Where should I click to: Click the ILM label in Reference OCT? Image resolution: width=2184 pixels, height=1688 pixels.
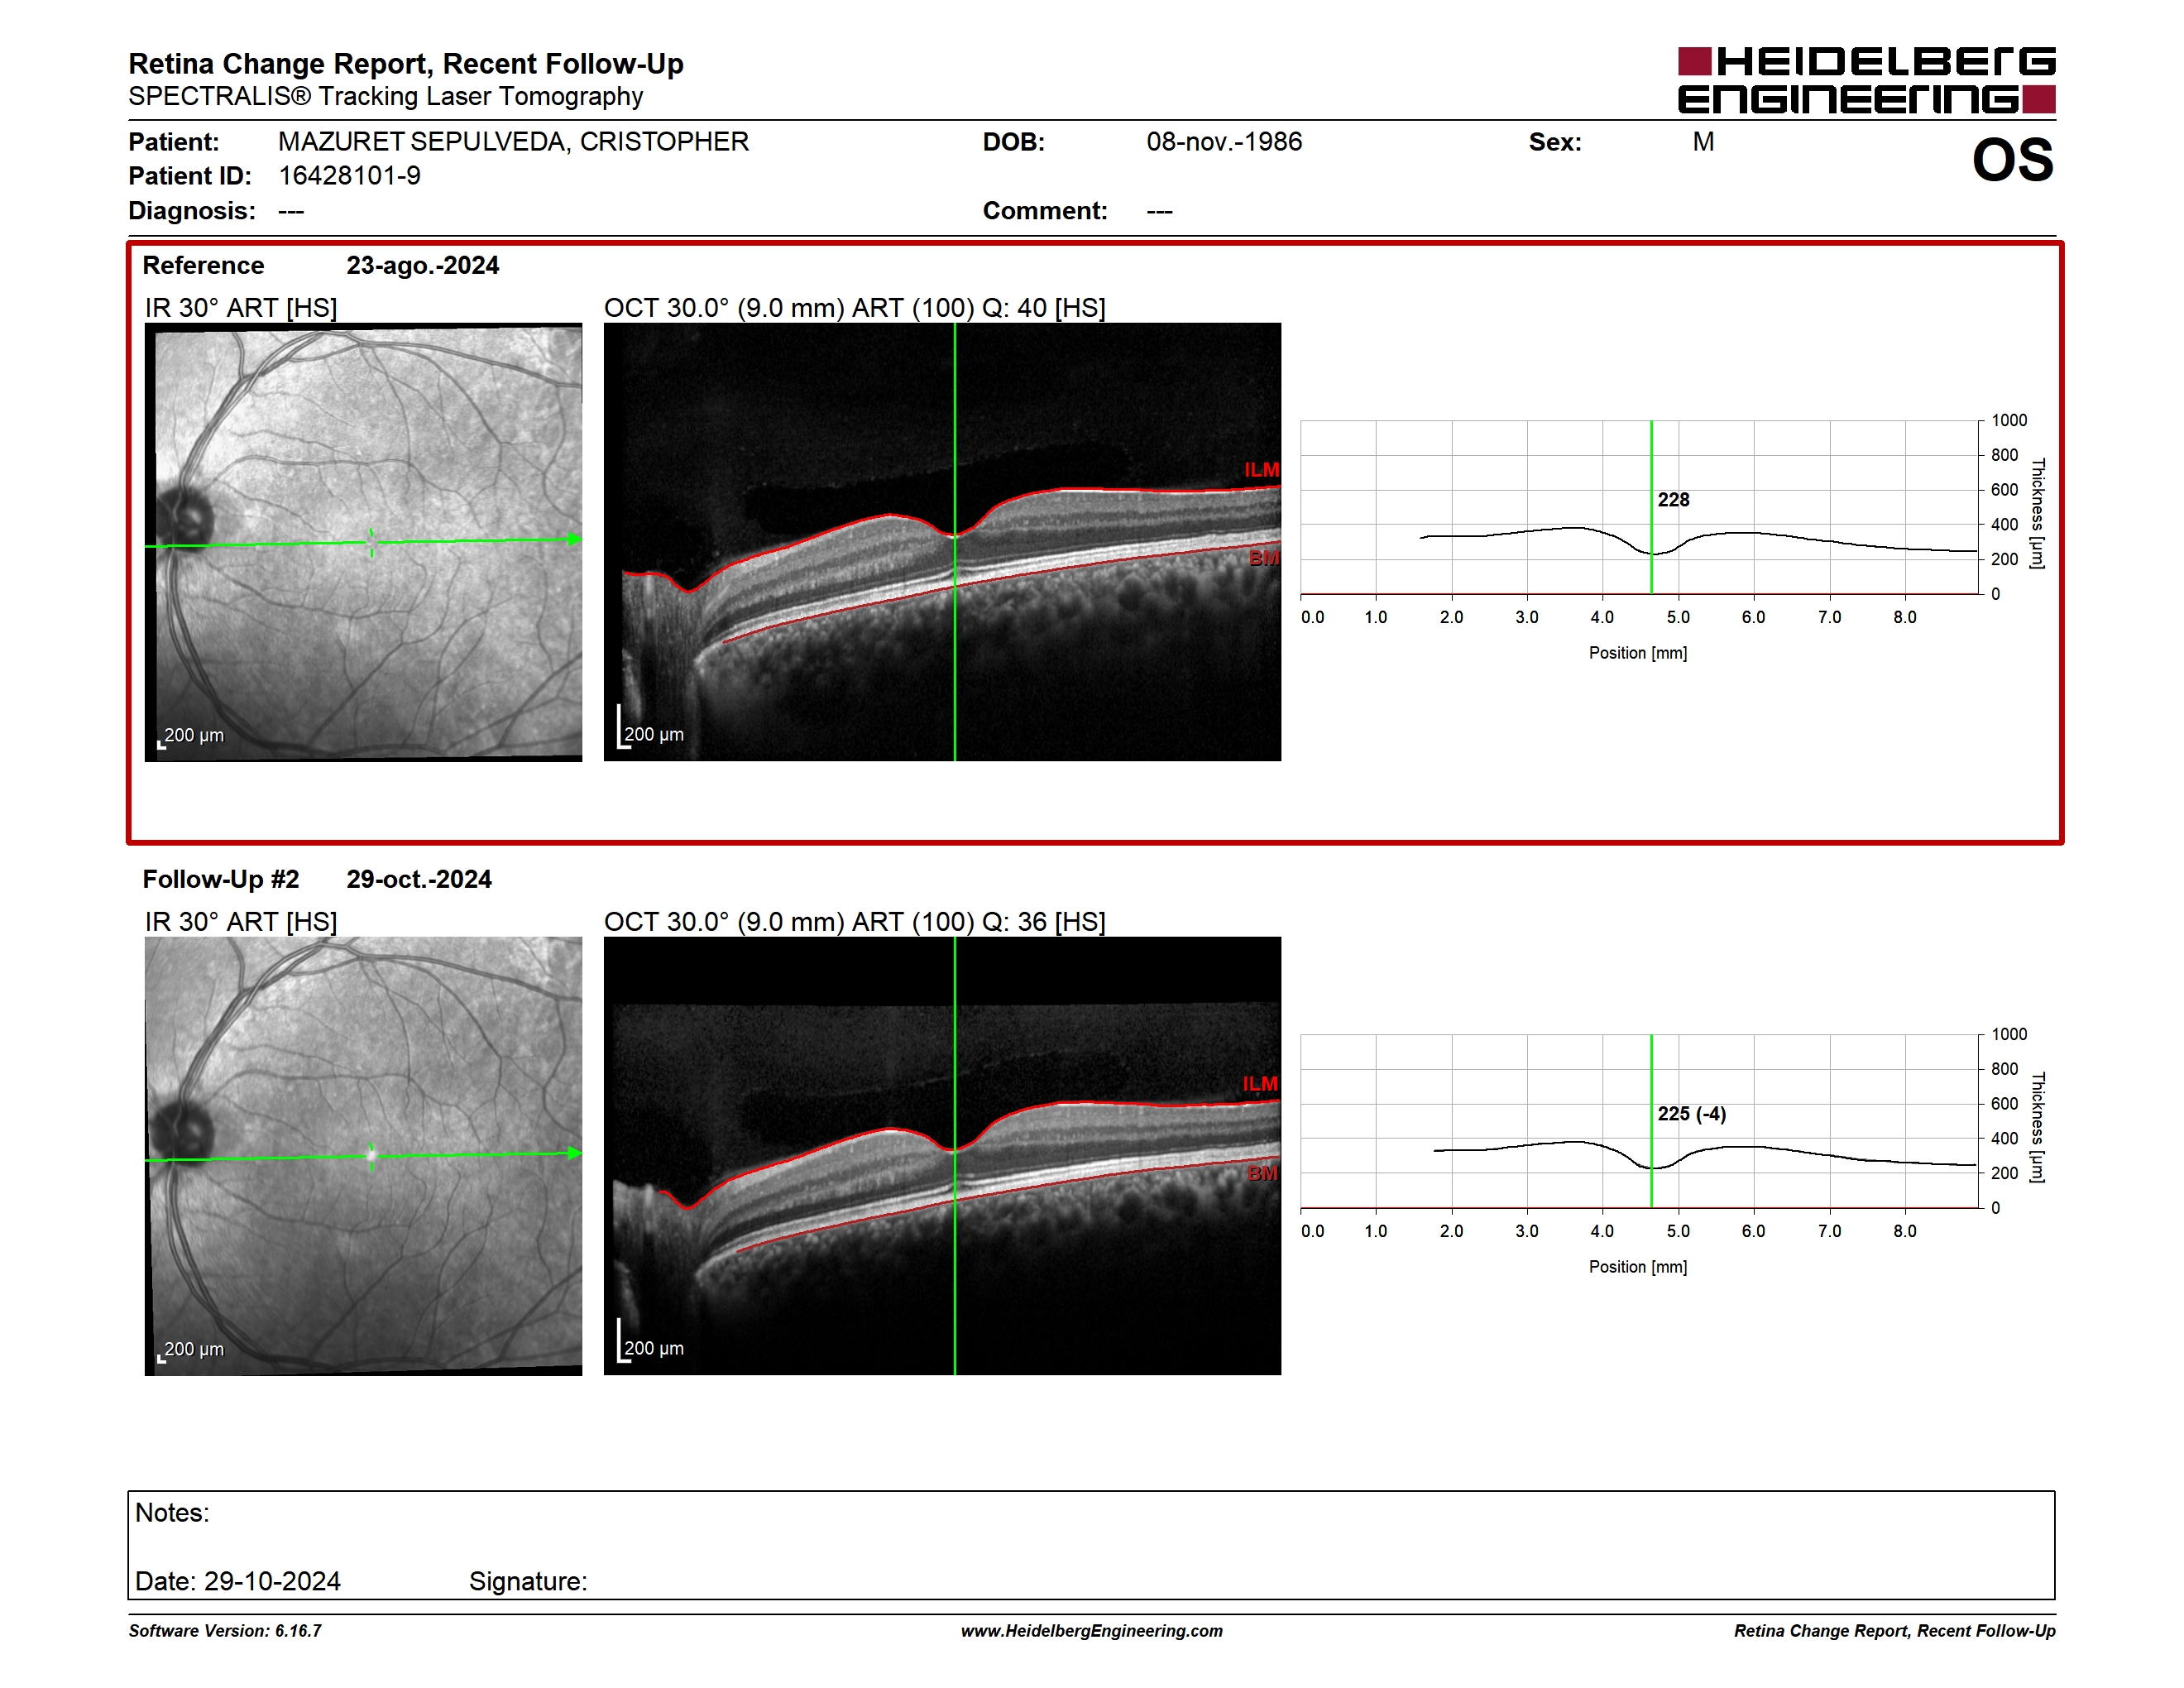pos(1261,470)
